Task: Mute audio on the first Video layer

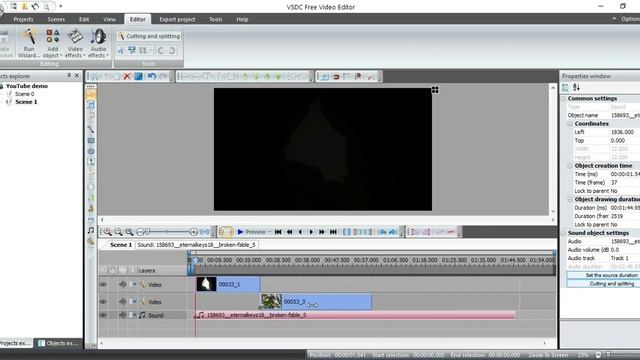Action: click(122, 284)
